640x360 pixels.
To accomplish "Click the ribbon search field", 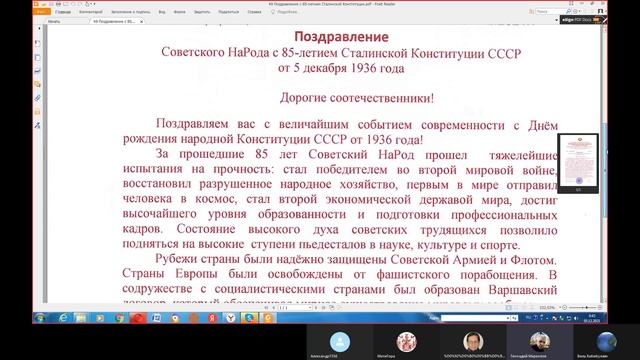I will point(550,11).
